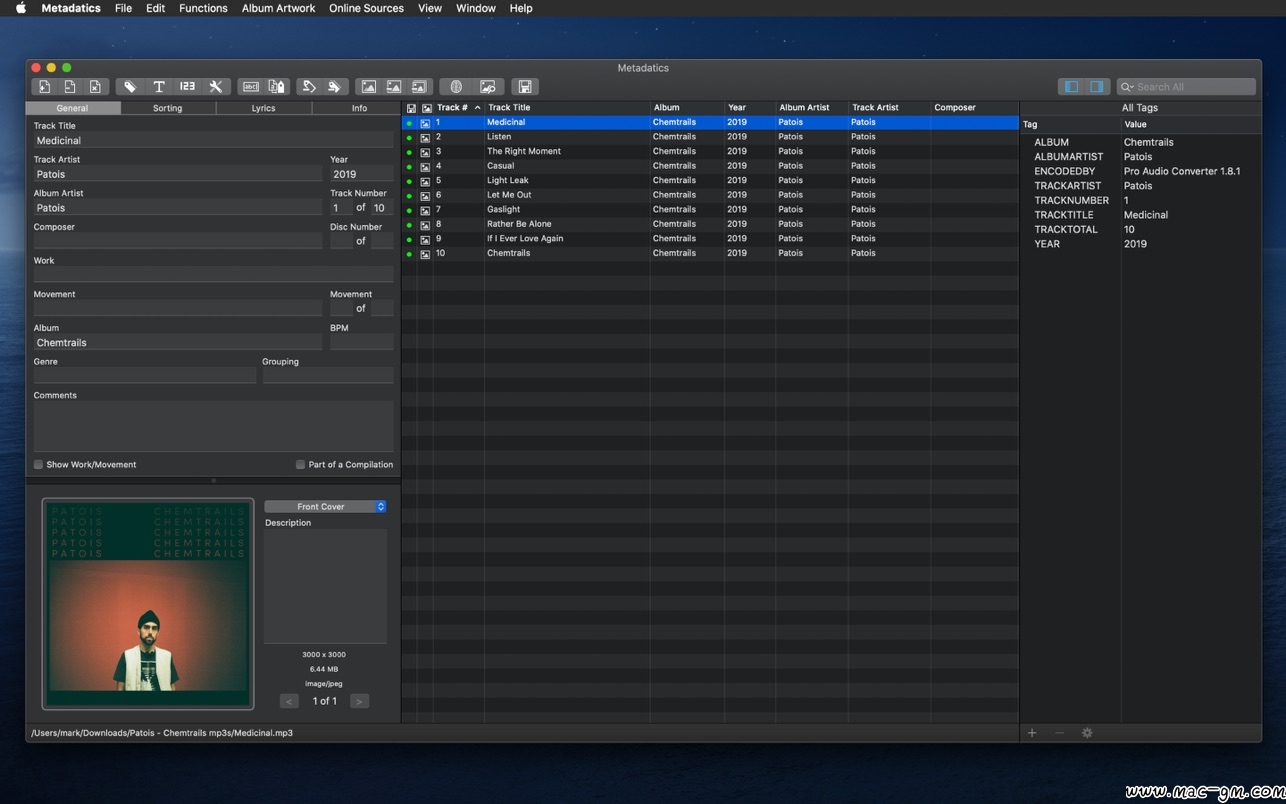Screen dimensions: 1286x804
Task: Select the 'Rather Be Alone' track row
Action: 710,224
